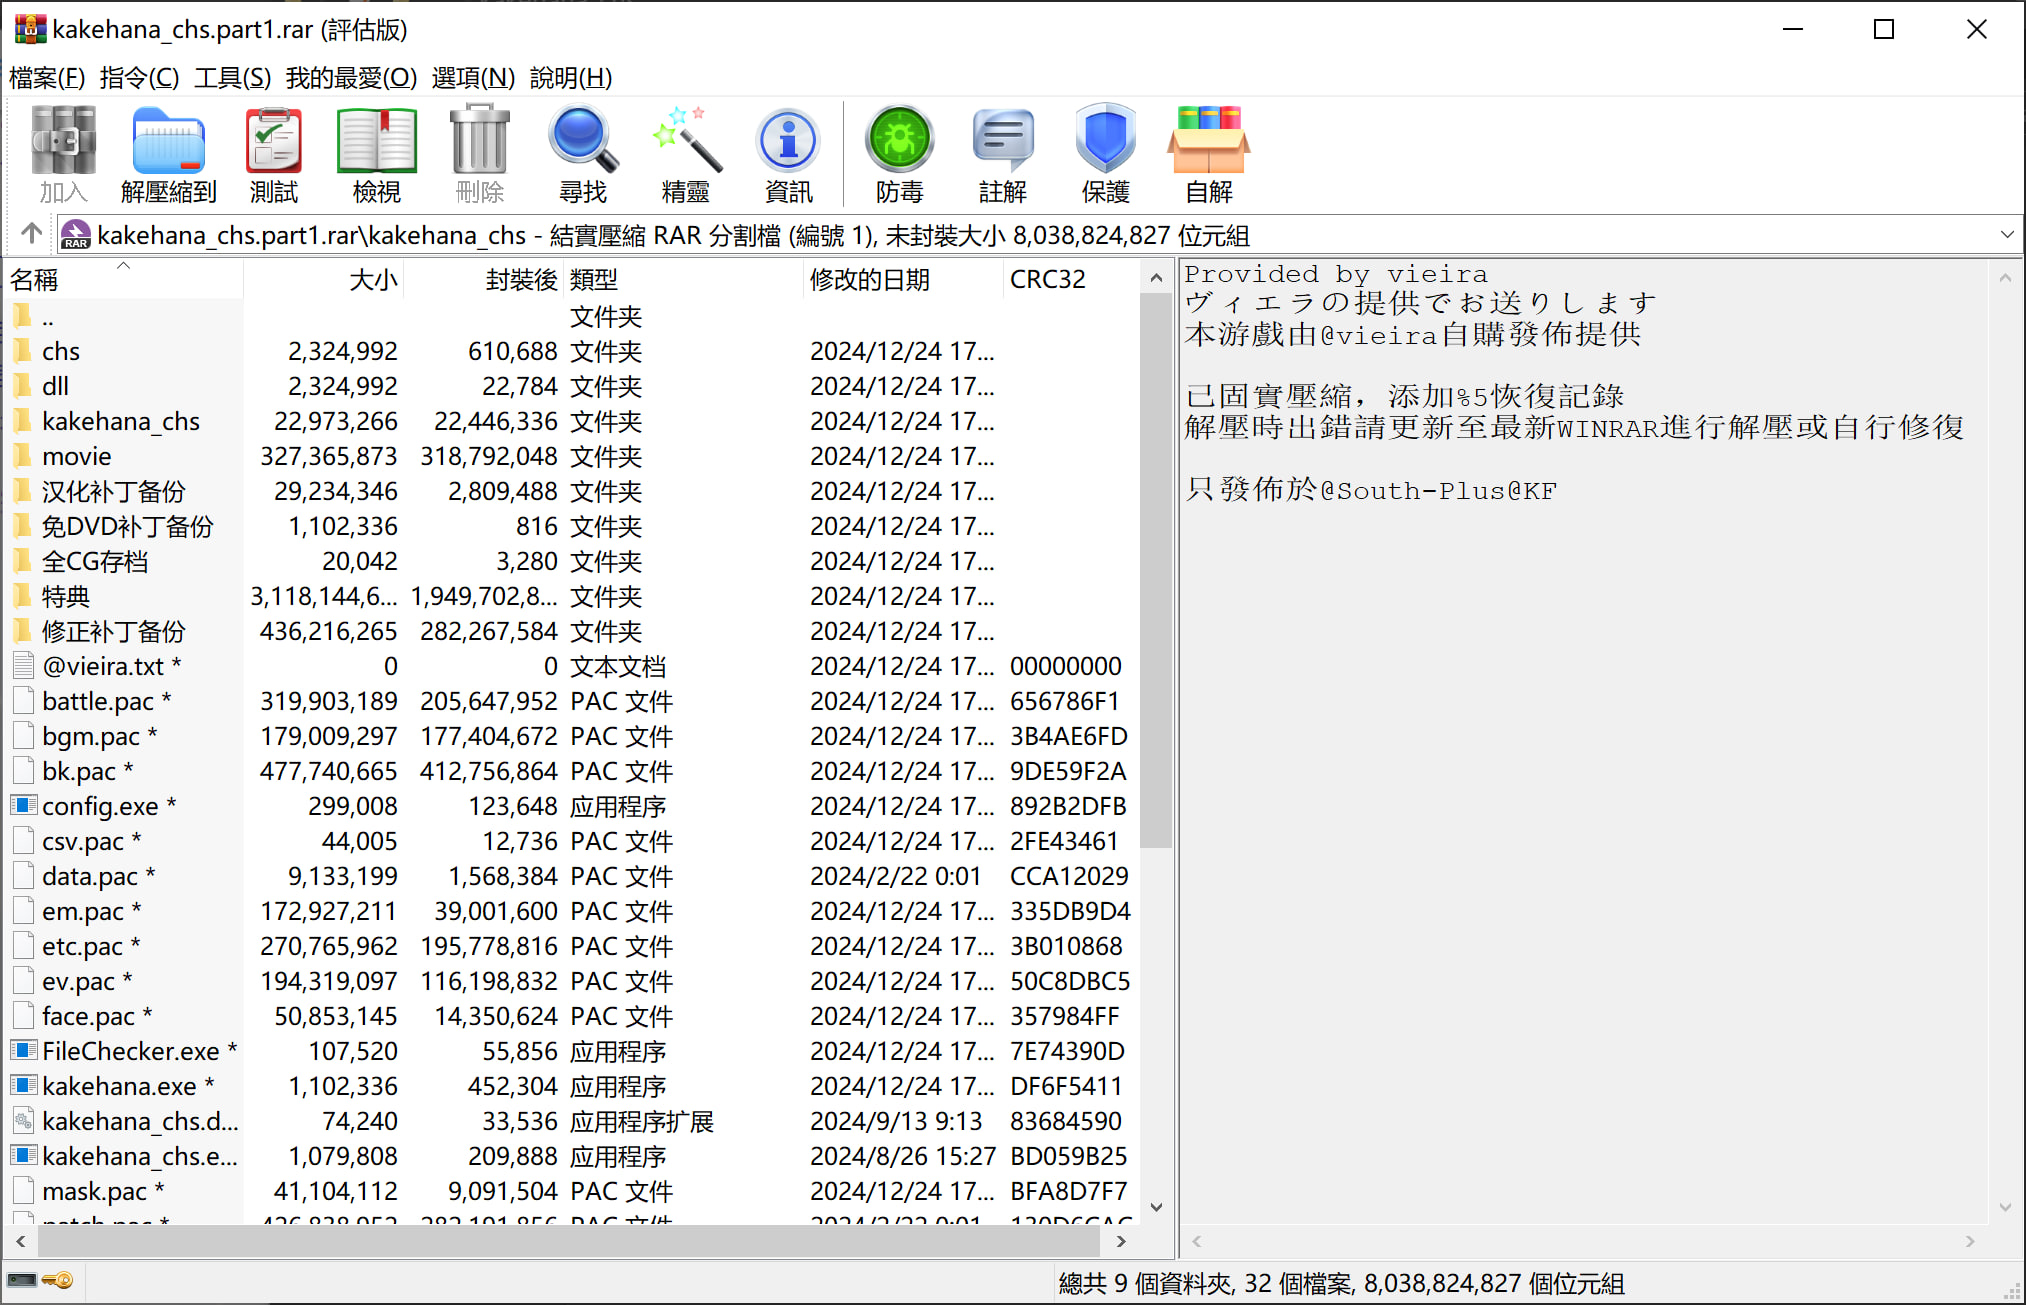Open the View file icon
2026x1305 pixels.
pos(376,154)
